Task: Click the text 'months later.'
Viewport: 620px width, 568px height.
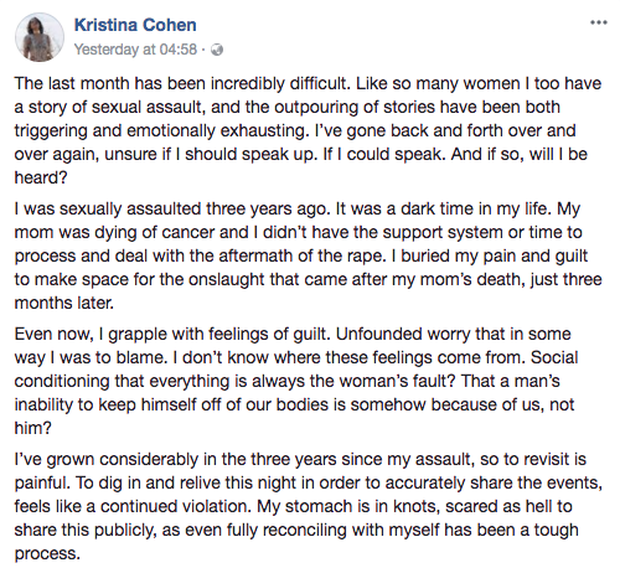Action: pos(64,303)
